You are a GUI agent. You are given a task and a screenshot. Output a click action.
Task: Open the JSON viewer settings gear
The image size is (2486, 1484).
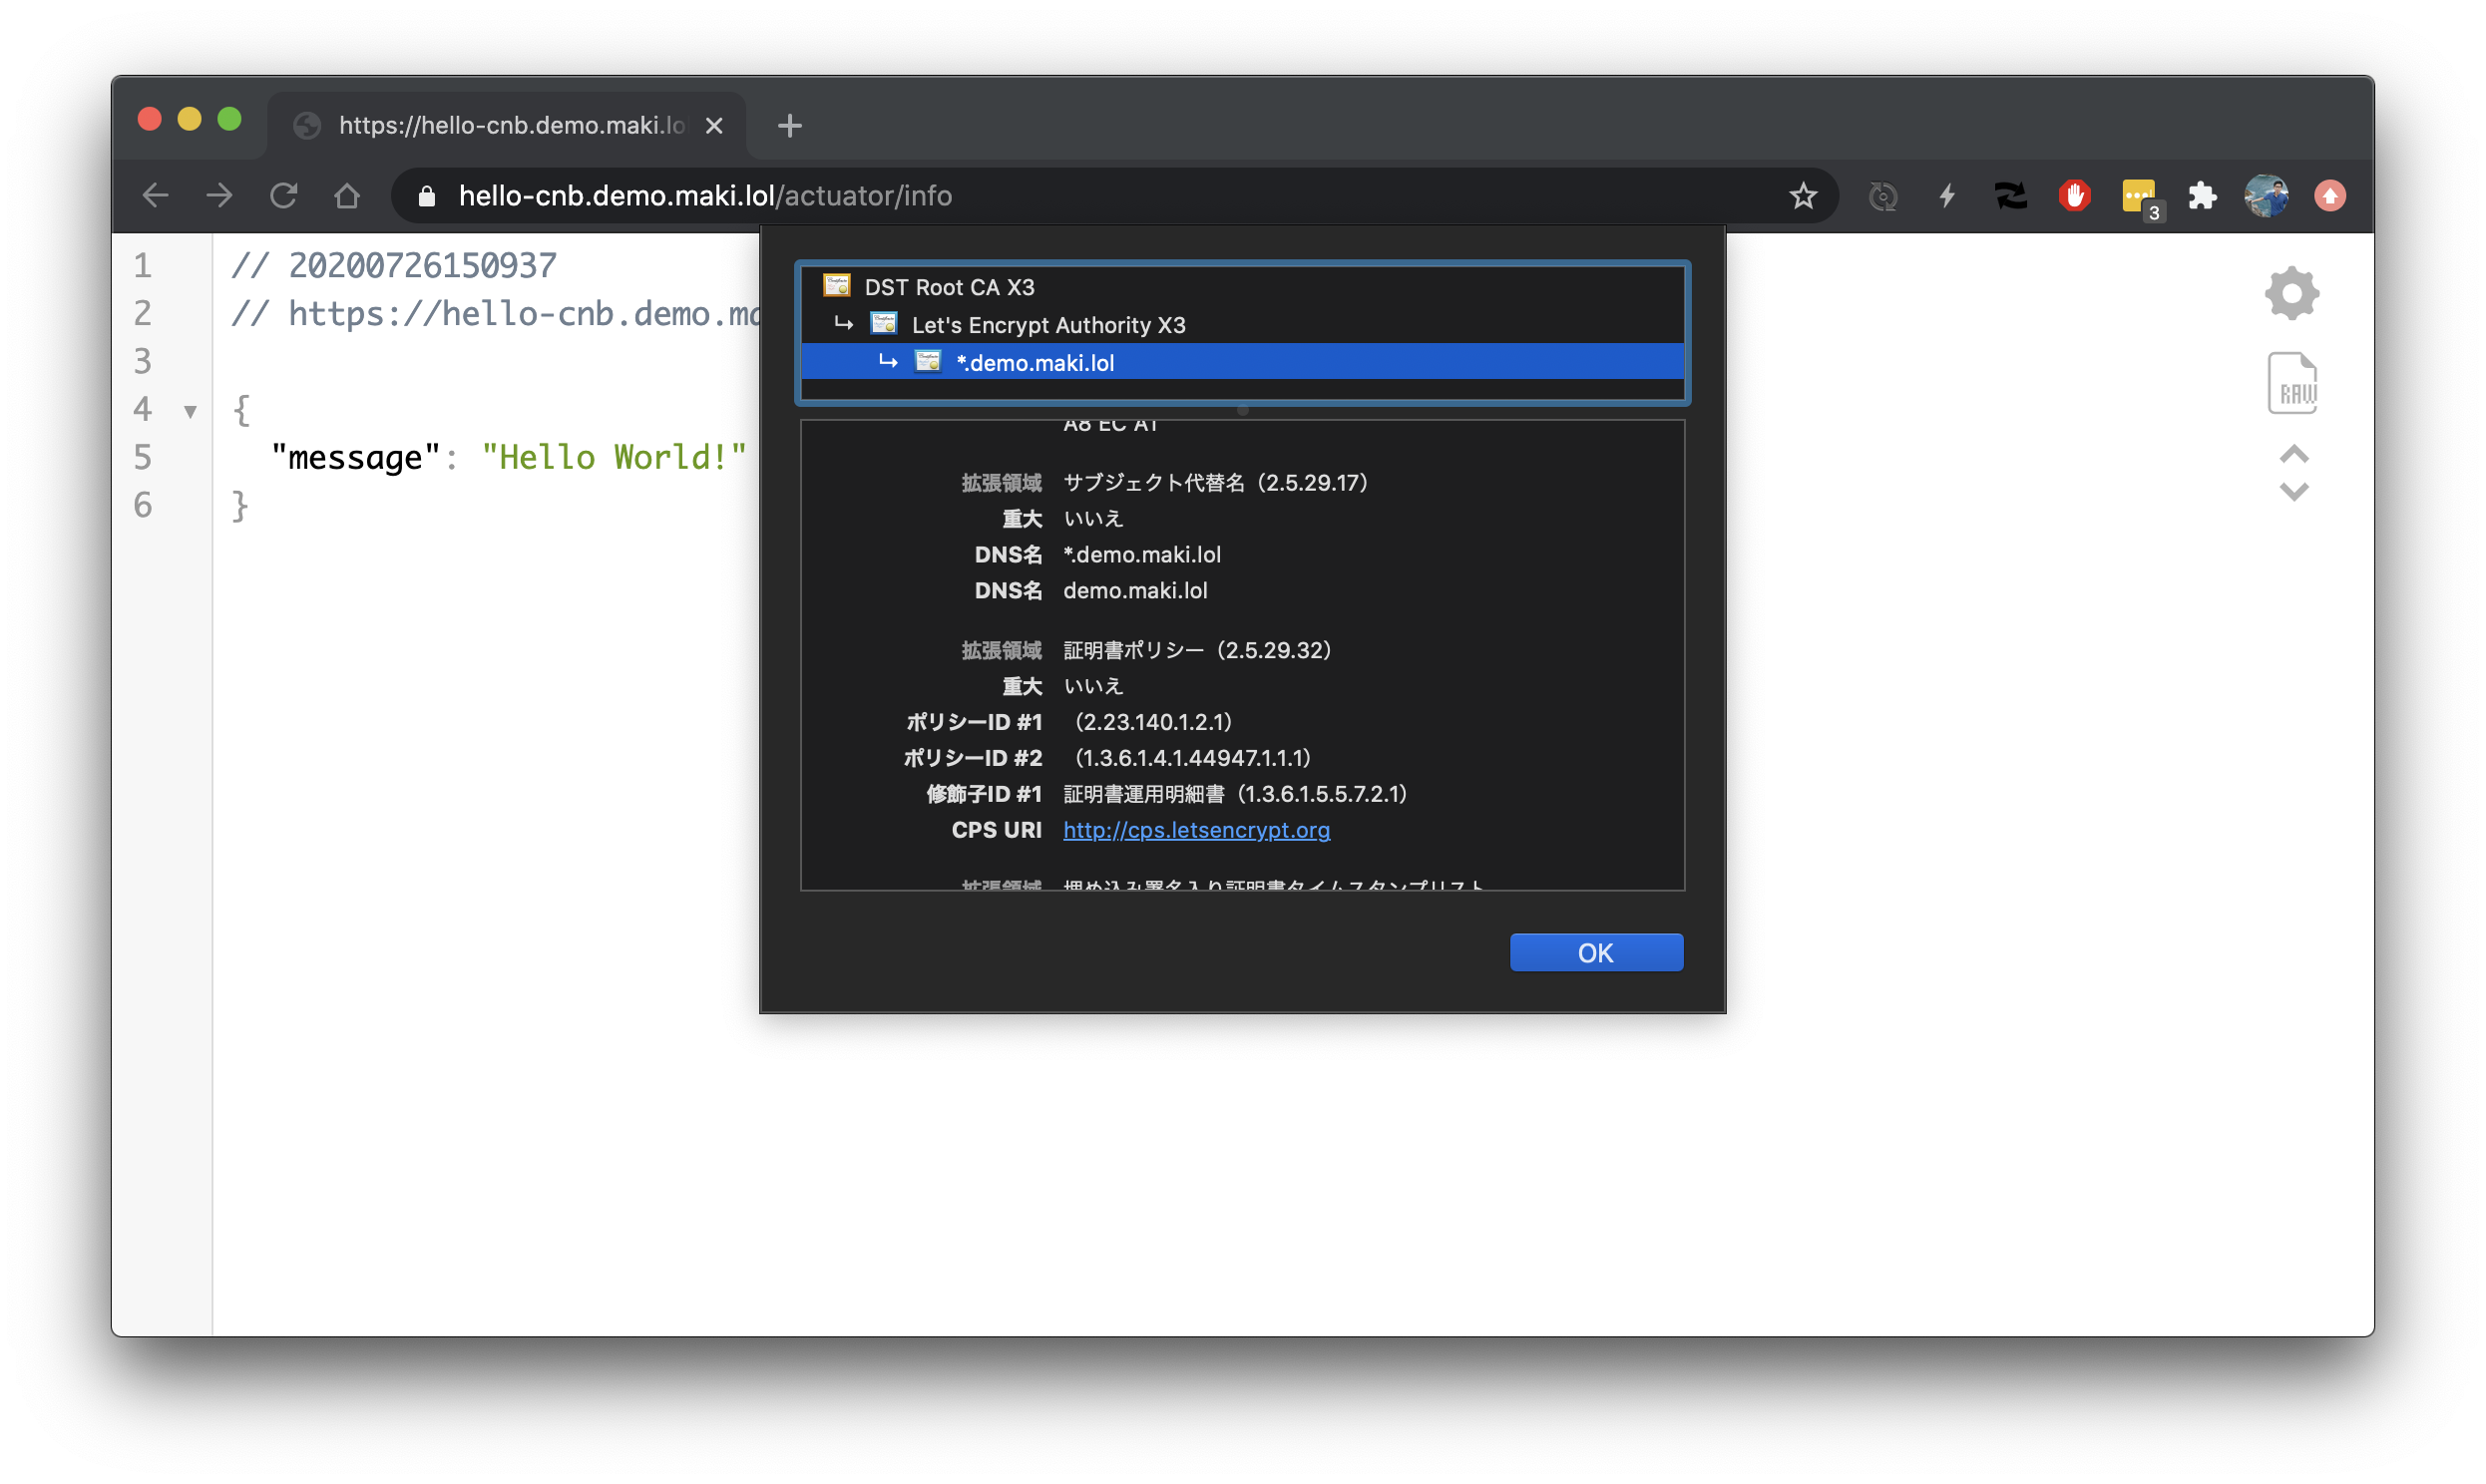2291,293
